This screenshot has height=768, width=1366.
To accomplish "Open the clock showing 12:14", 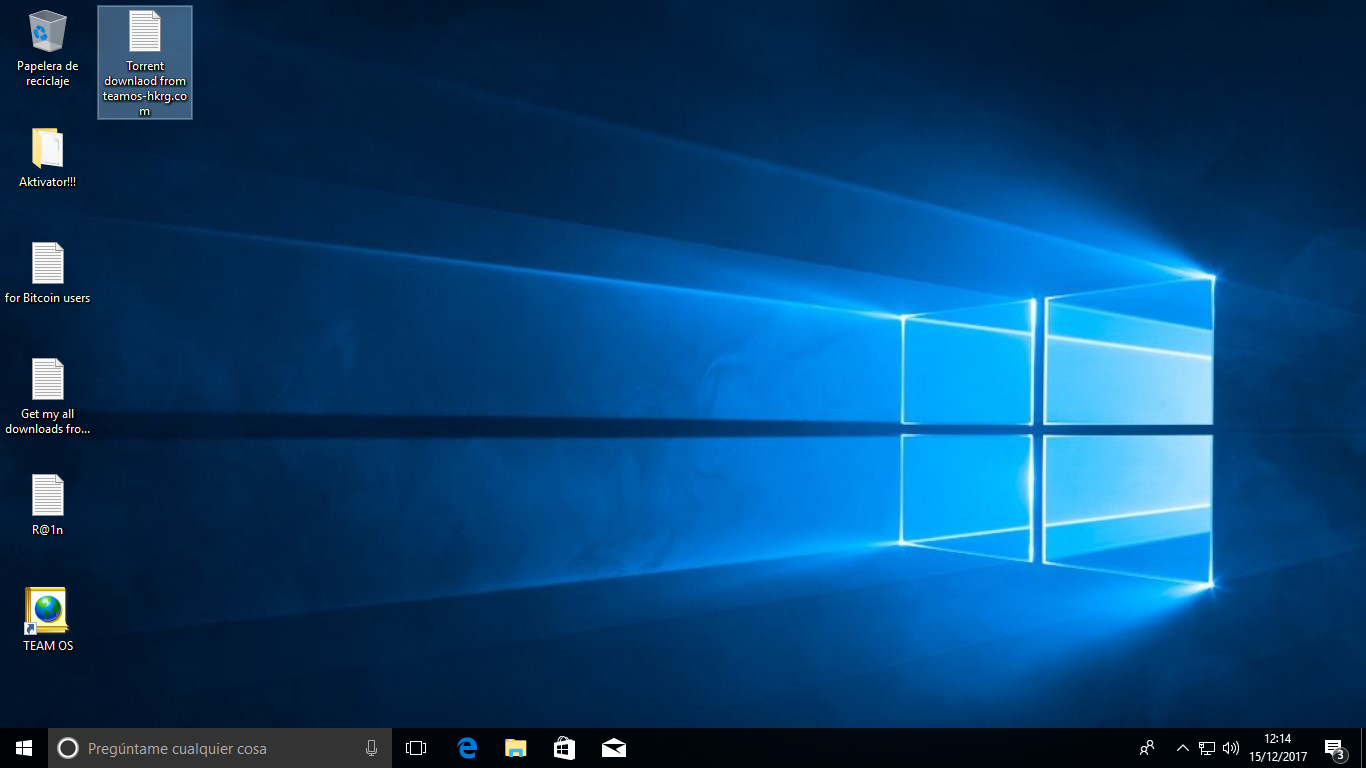I will (x=1278, y=748).
